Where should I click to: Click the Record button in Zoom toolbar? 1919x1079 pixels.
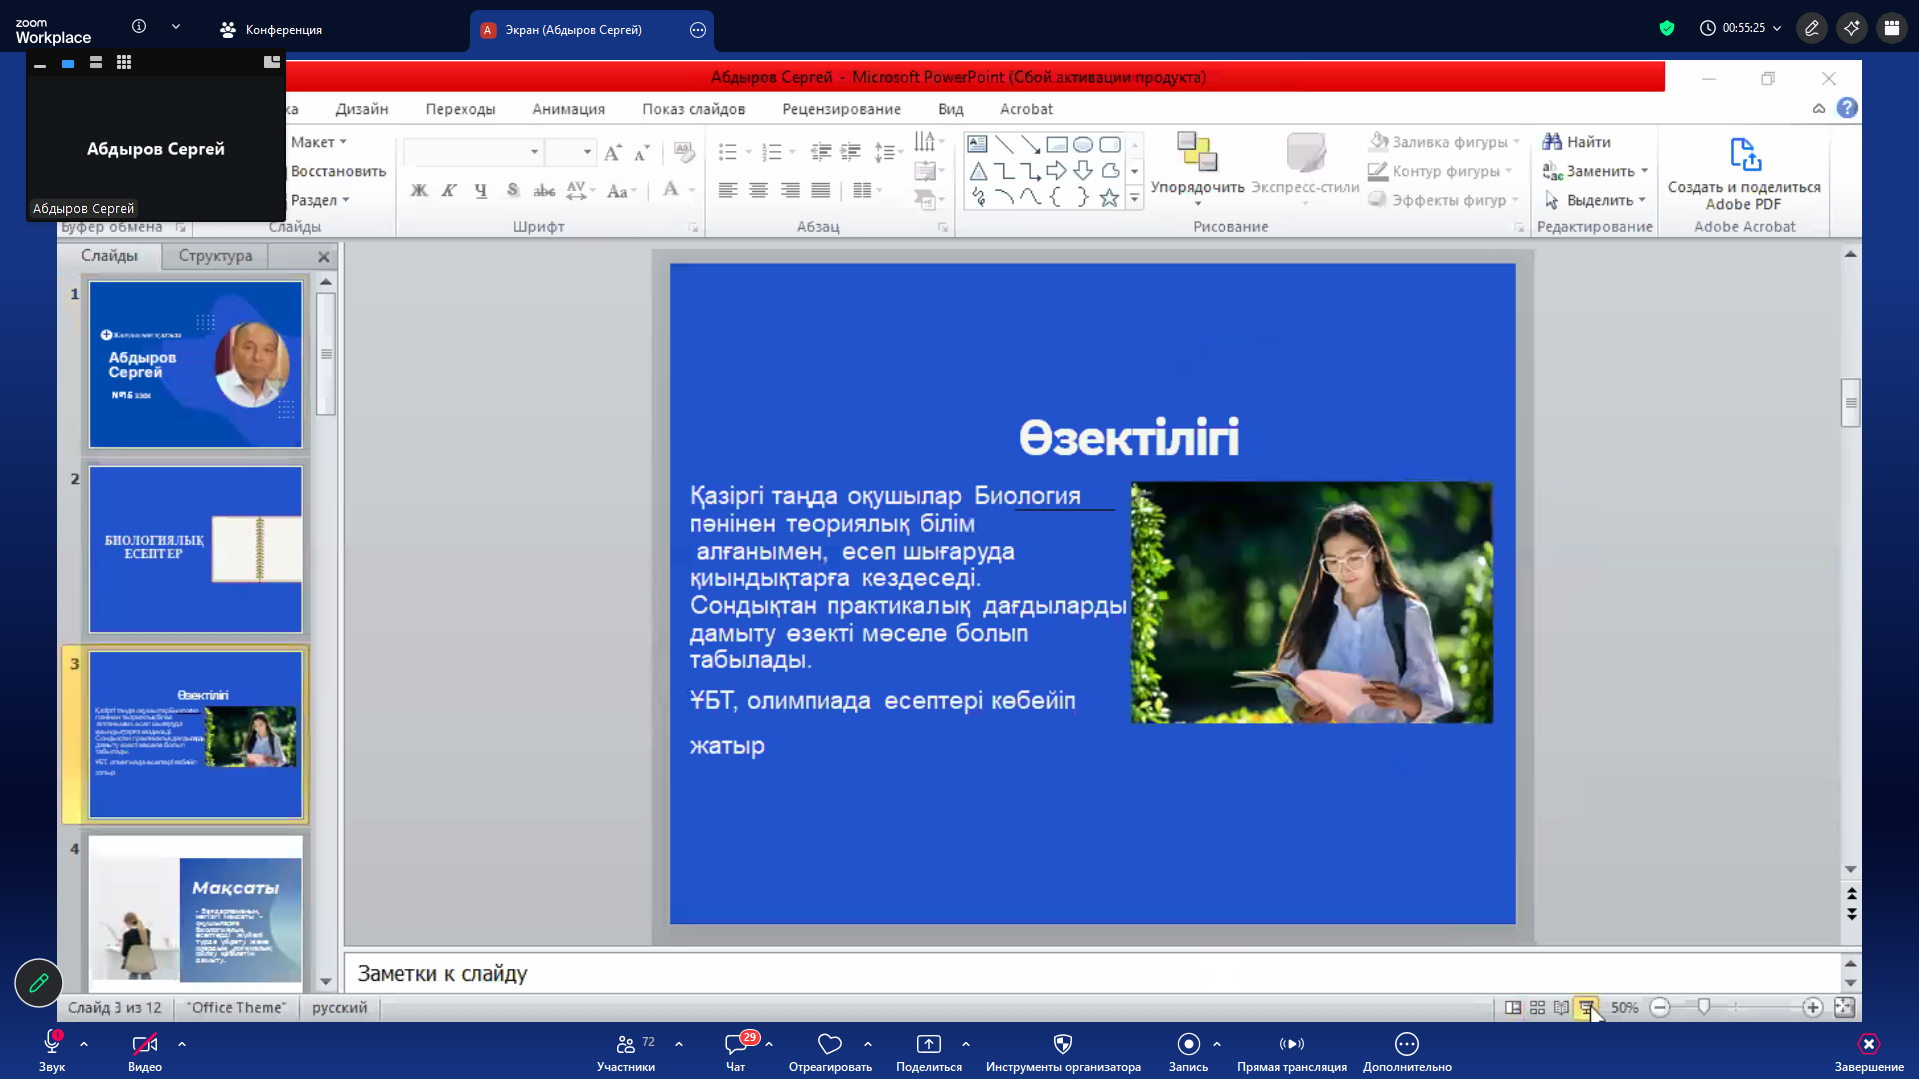pyautogui.click(x=1188, y=1045)
